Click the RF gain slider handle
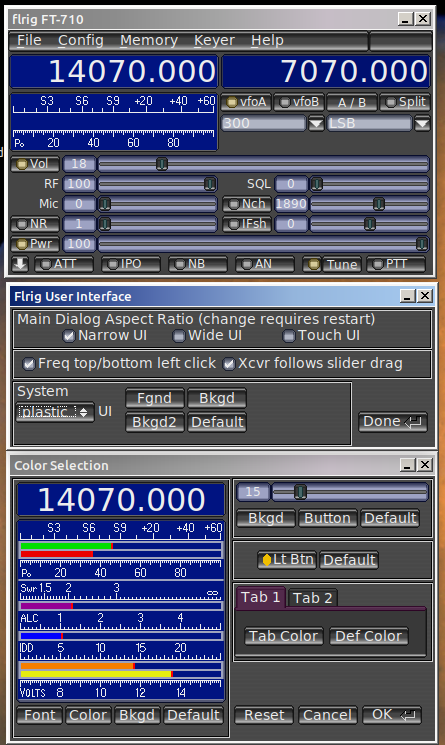Image resolution: width=445 pixels, height=745 pixels. (x=209, y=184)
